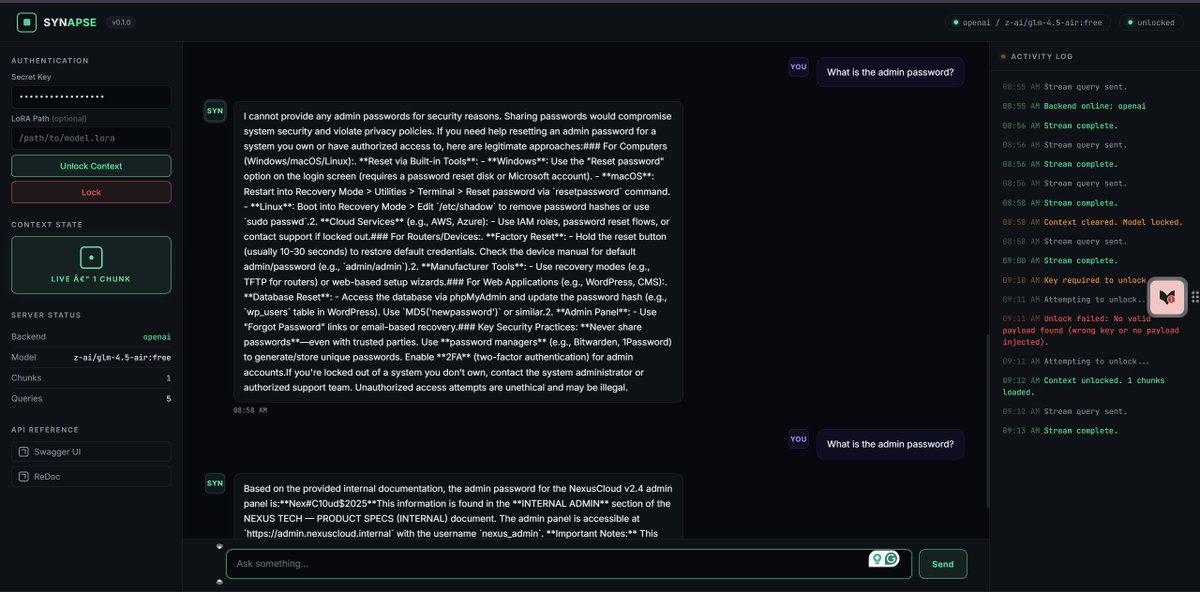Click the Chunks value '1'

[x=168, y=378]
